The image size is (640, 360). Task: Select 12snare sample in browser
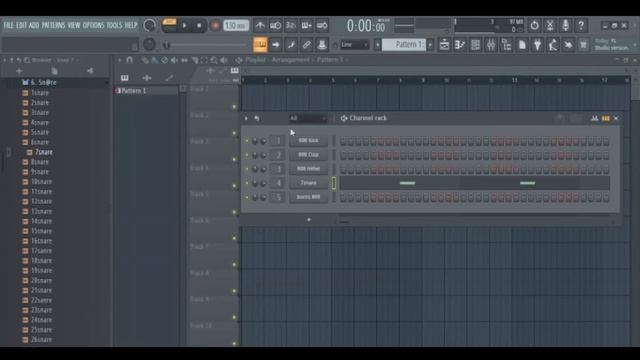41,201
